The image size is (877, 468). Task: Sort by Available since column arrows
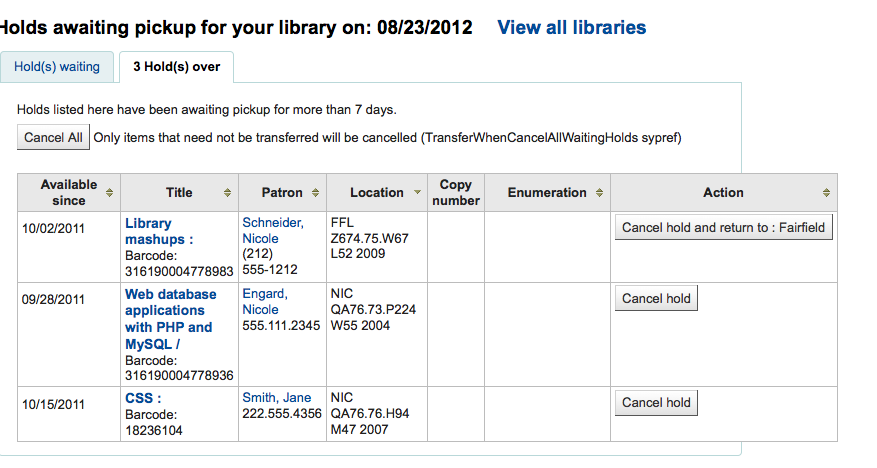pyautogui.click(x=109, y=193)
